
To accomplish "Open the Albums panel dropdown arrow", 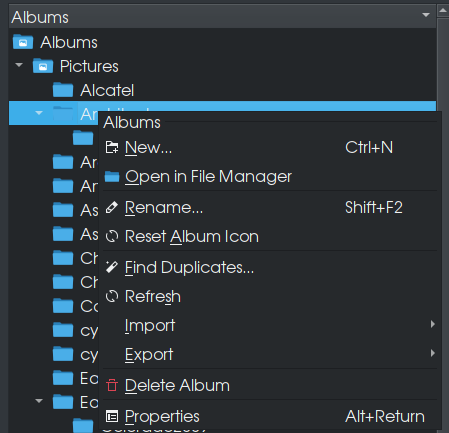I will pos(426,15).
